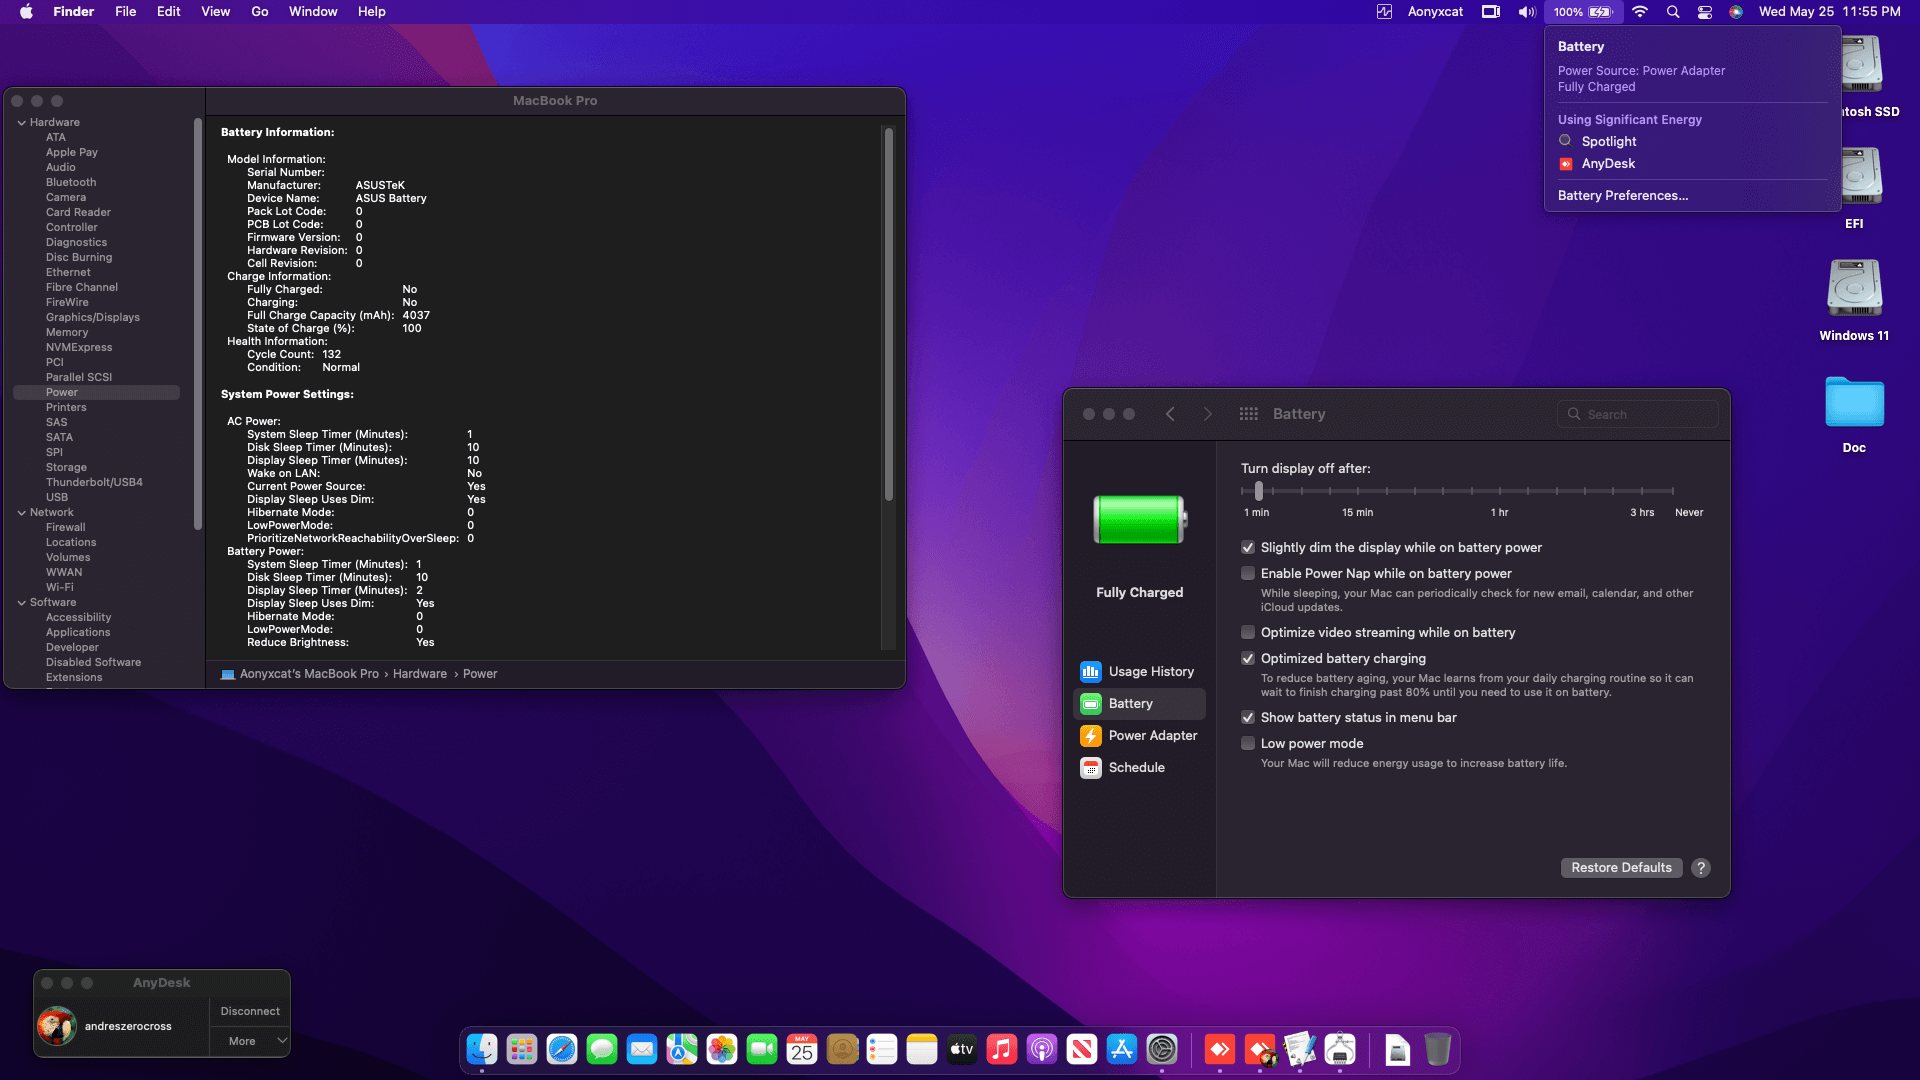Open System Preferences from the Dock

(1162, 1049)
